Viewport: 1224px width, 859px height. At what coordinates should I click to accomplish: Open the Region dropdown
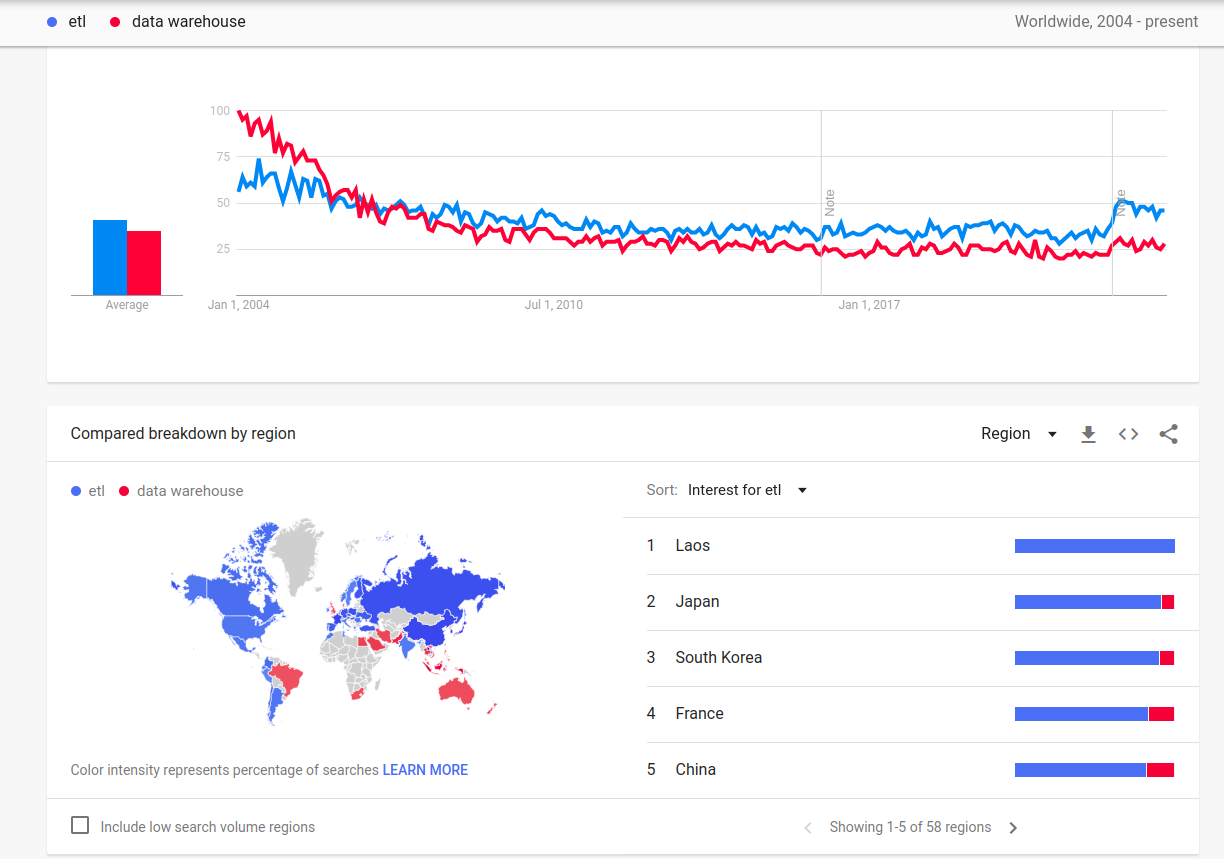click(1019, 434)
